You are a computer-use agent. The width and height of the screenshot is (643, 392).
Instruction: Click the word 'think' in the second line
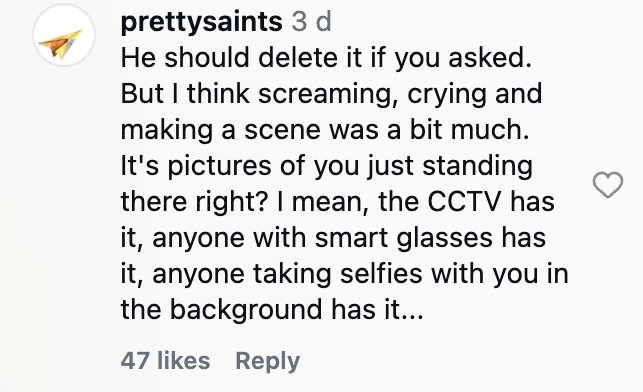pyautogui.click(x=218, y=93)
